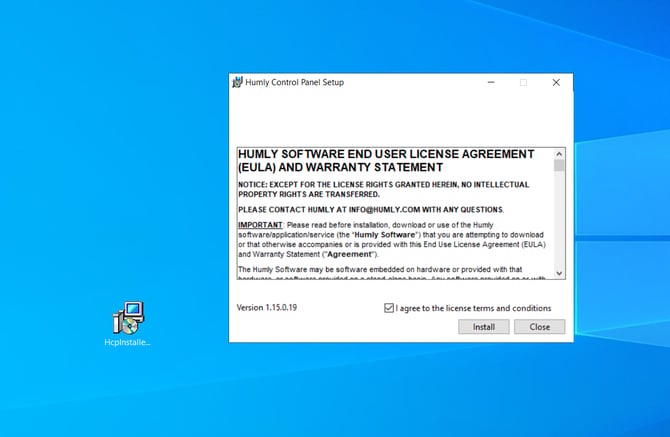Close the setup window with X
Screen dimensions: 670x437
click(556, 82)
